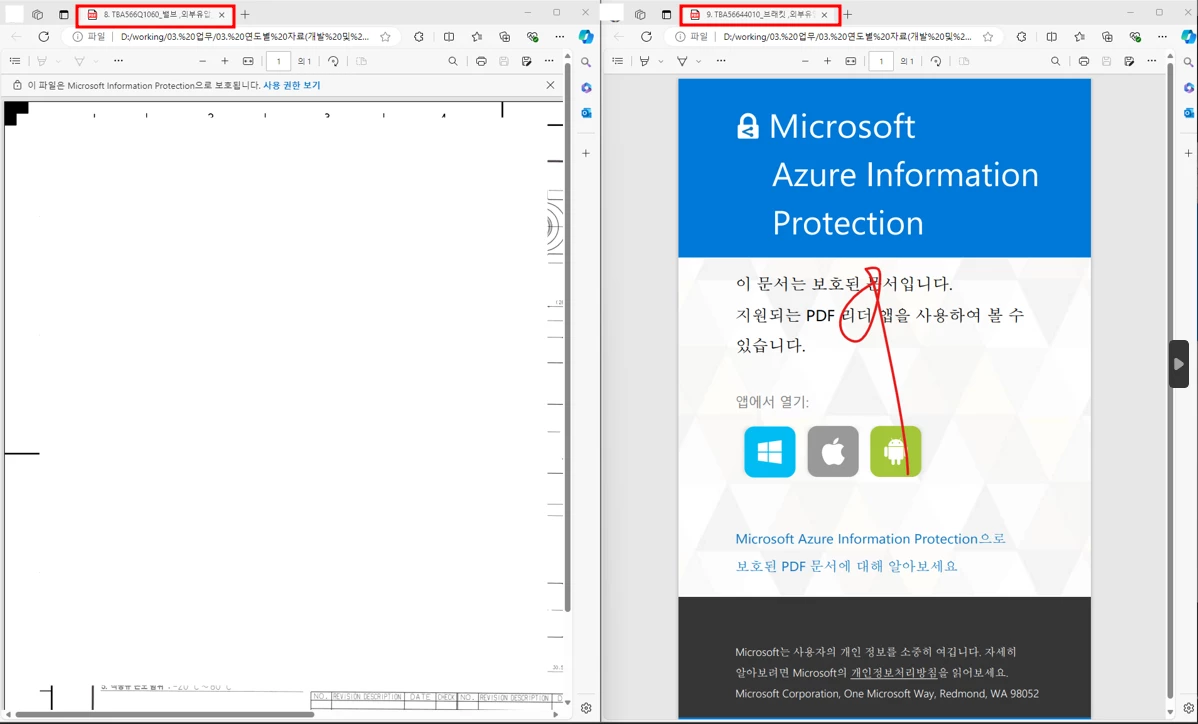
Task: Rotate the PDF in the right window
Action: (936, 61)
